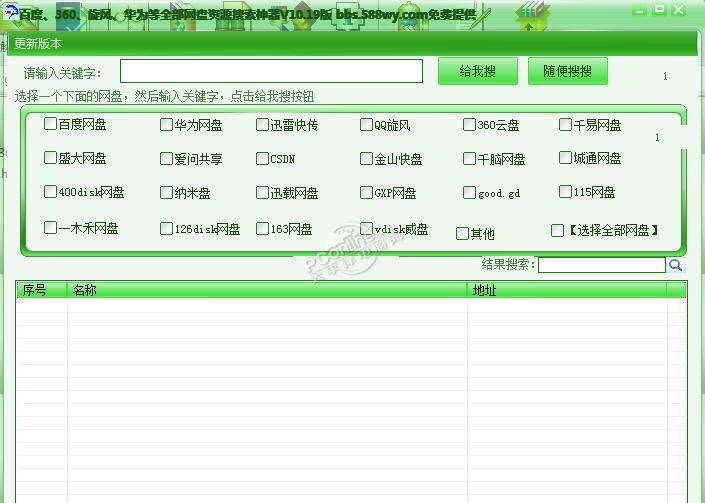Click the 名称 column header
Screen dimensions: 705x503
coord(267,290)
